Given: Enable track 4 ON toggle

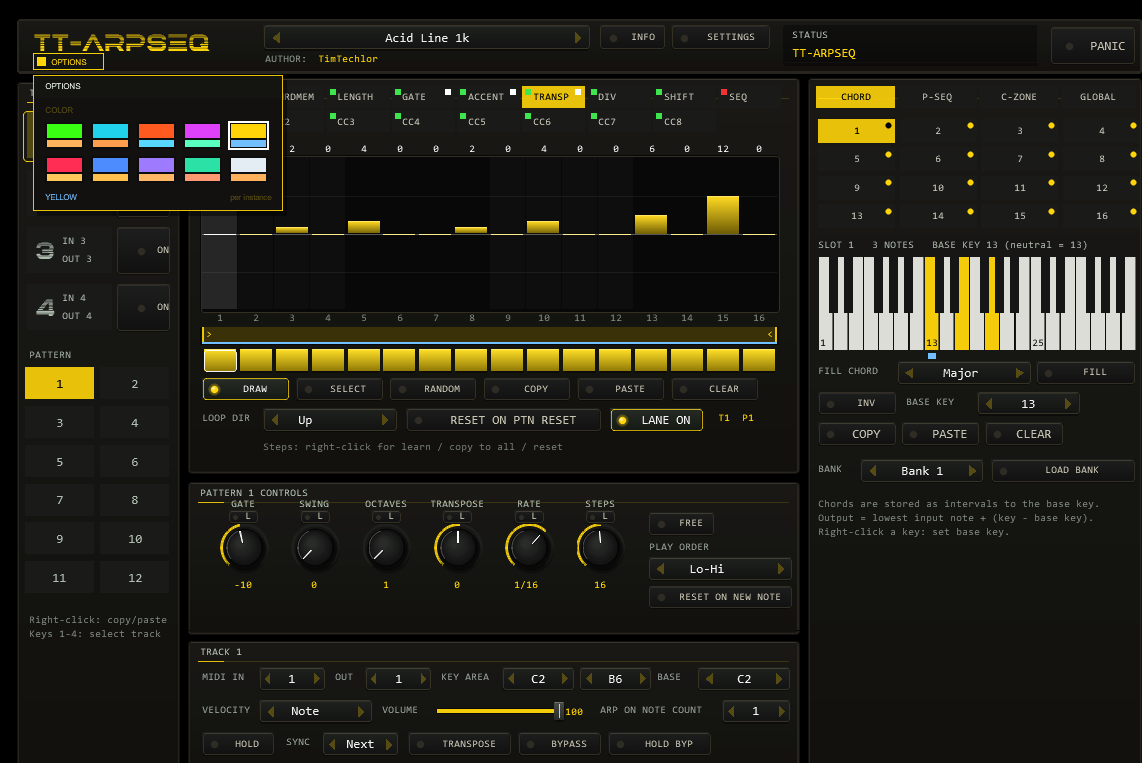Looking at the screenshot, I should point(144,307).
